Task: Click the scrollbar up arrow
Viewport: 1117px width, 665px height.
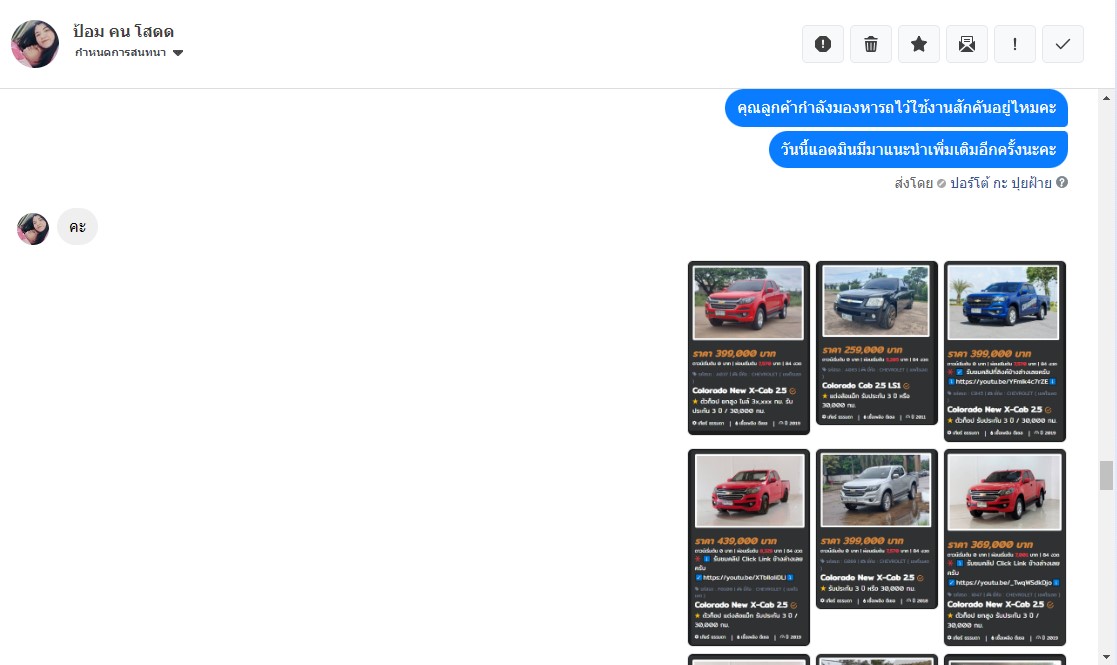Action: [x=1106, y=98]
